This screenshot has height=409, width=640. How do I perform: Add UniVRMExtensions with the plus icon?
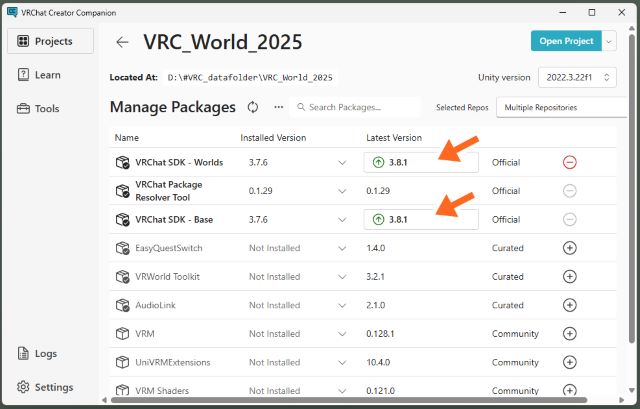(569, 362)
